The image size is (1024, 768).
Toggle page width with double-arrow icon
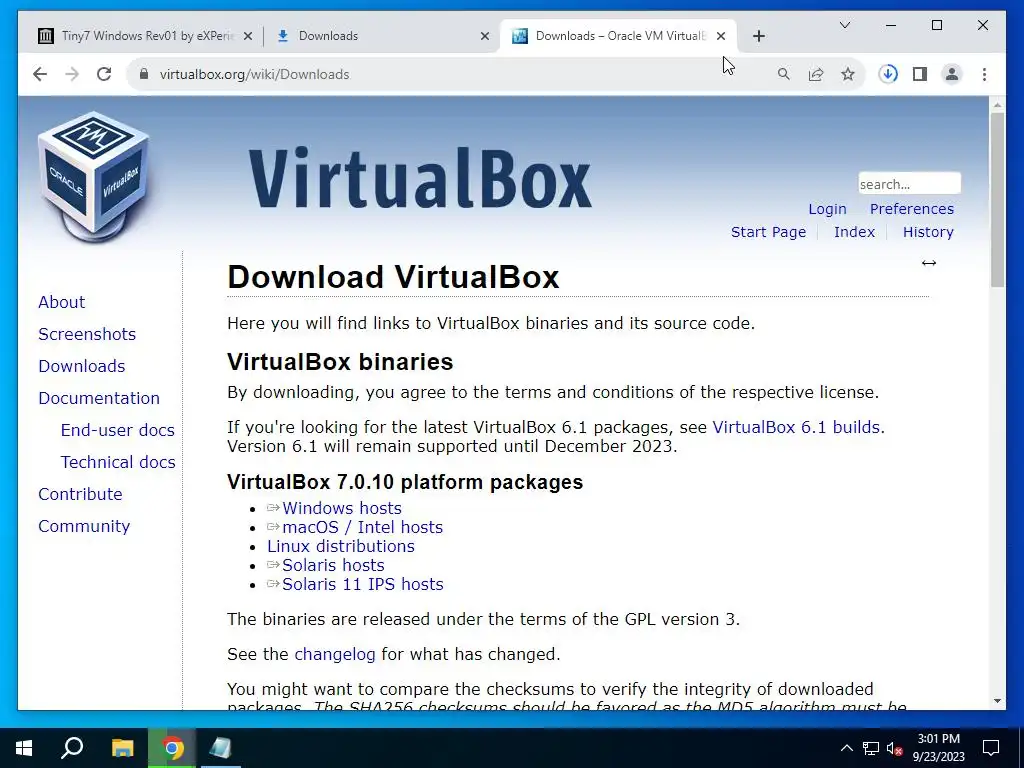(x=929, y=263)
